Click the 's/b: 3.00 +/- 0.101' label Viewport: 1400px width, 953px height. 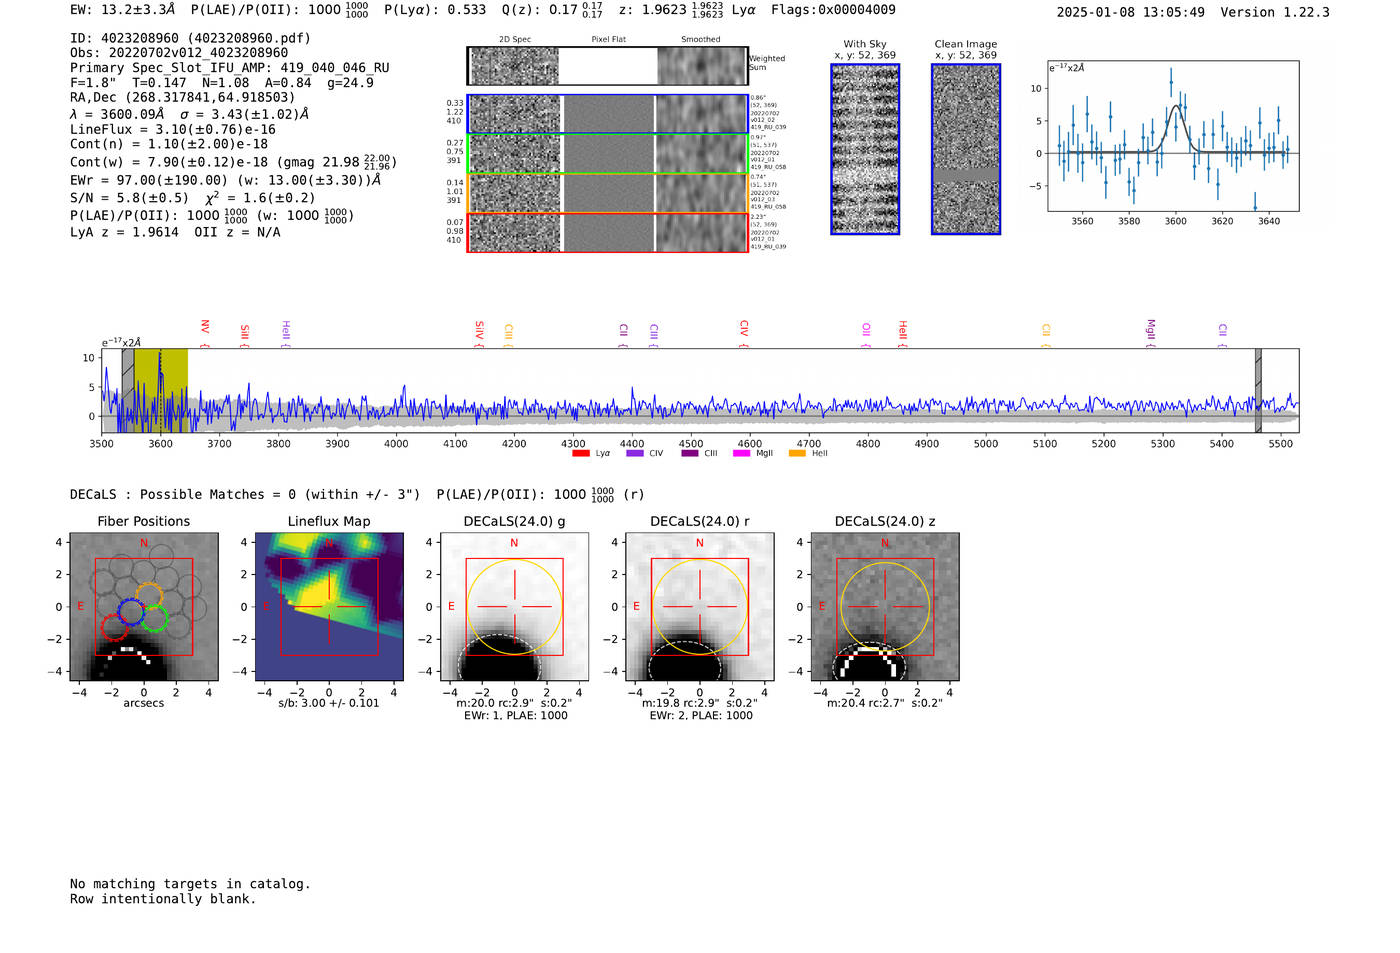(329, 703)
